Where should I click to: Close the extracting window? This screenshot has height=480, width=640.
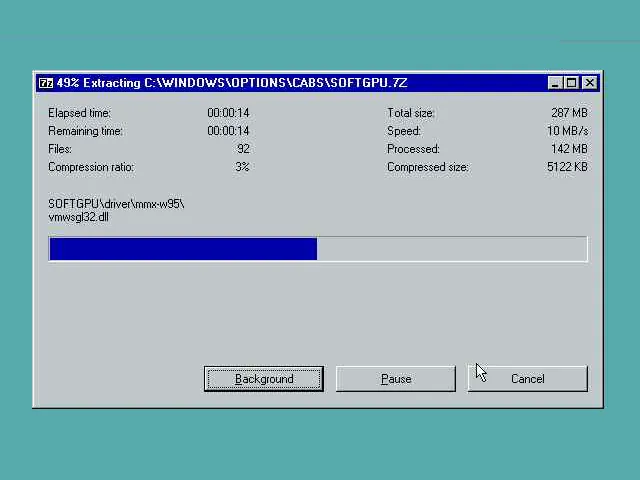coord(589,83)
